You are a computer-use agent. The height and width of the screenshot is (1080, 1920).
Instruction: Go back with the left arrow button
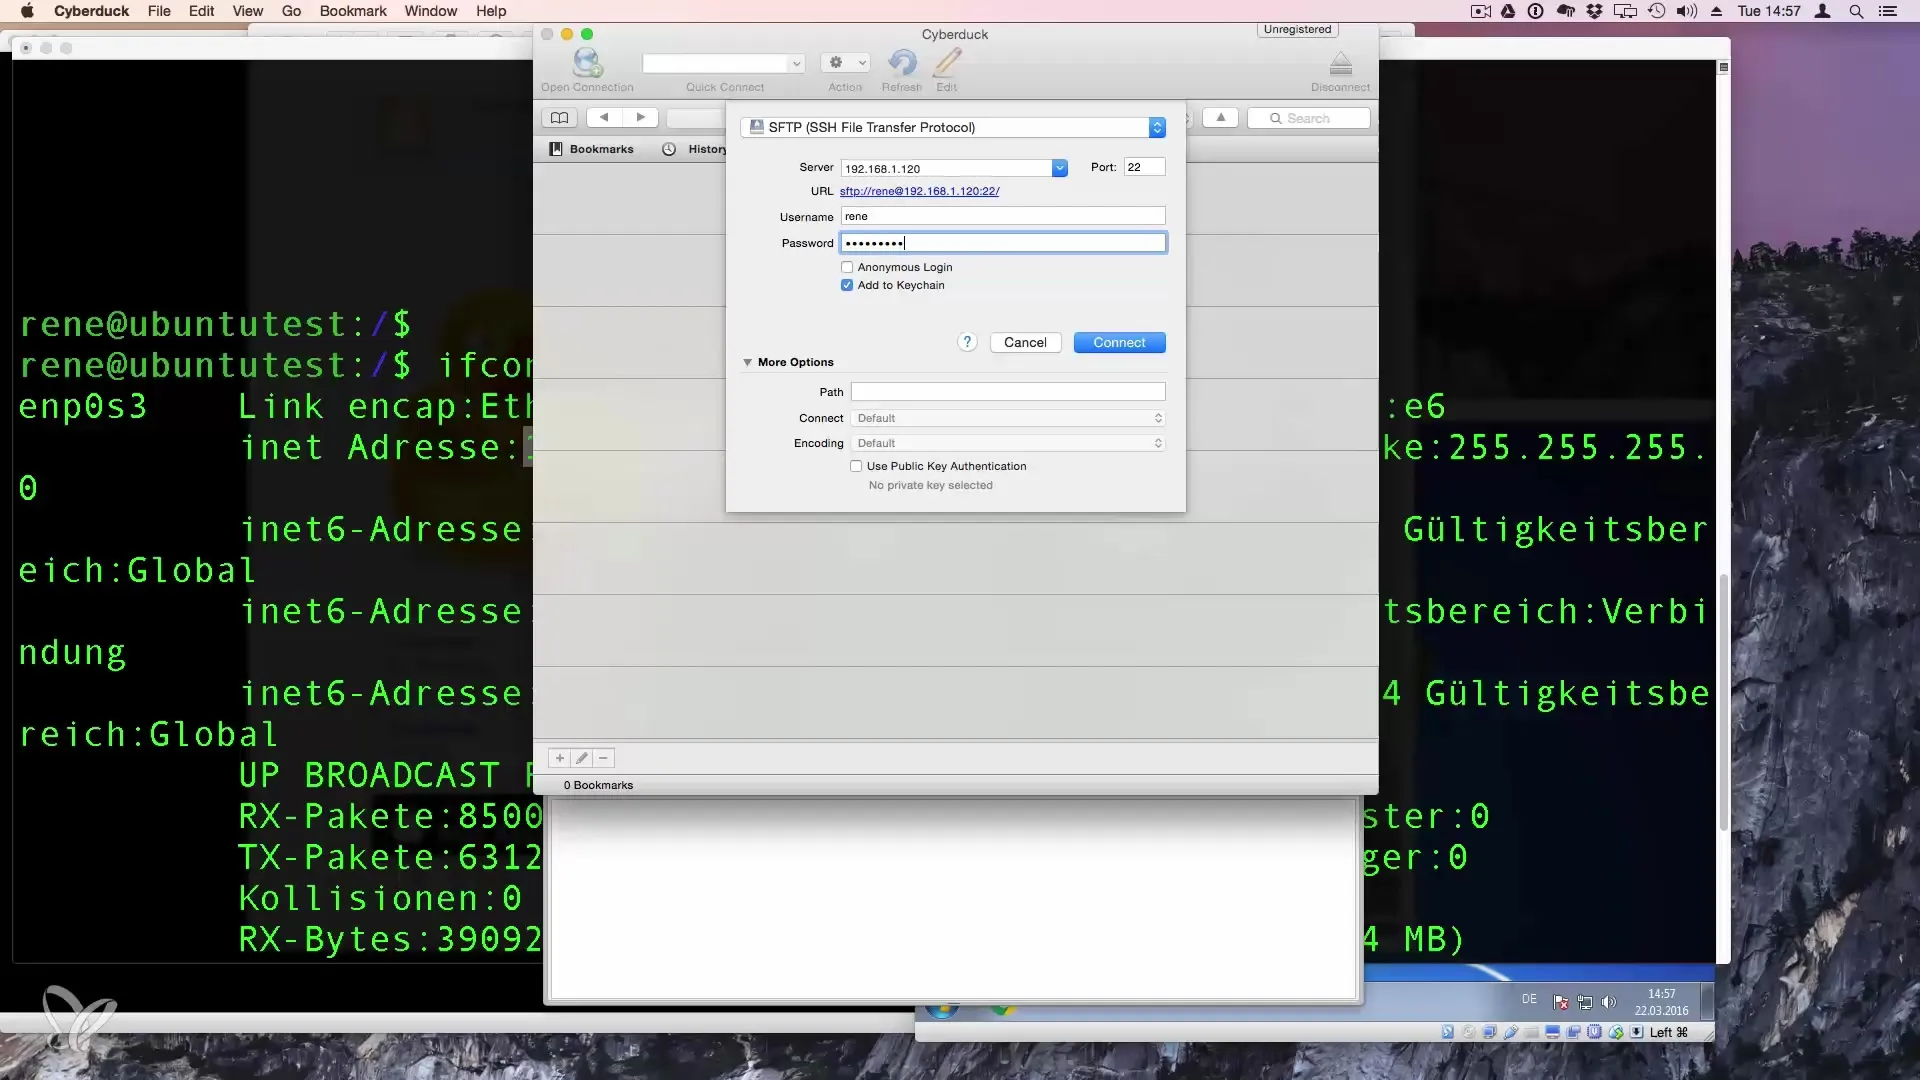(604, 118)
